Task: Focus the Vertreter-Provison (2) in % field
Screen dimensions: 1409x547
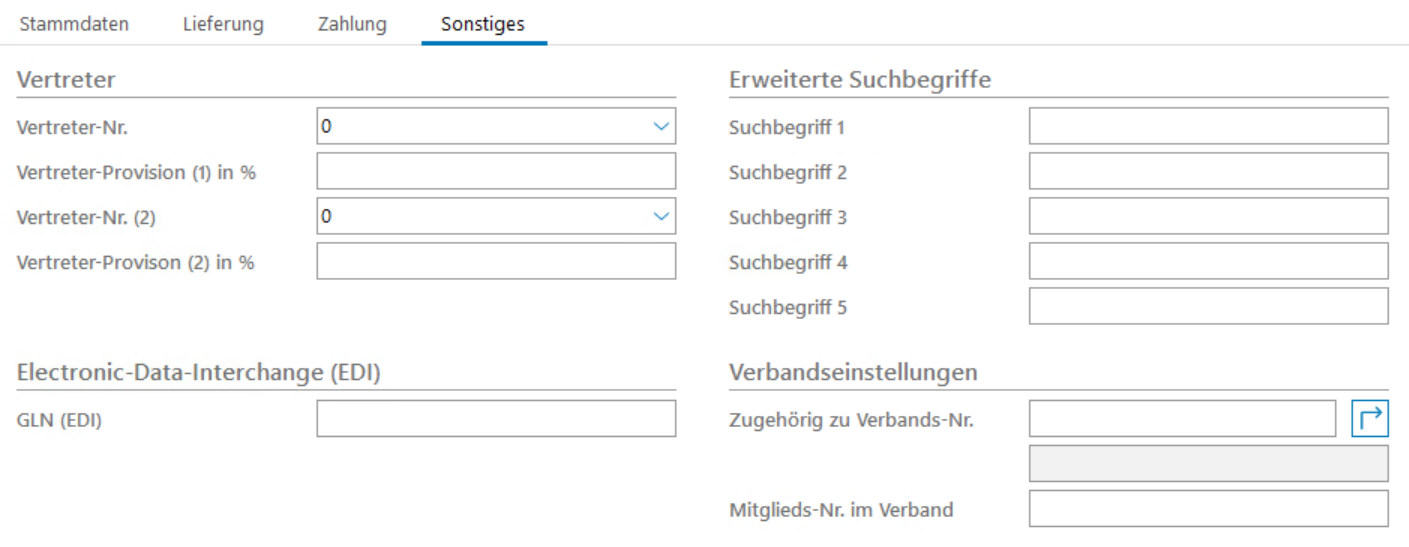Action: pyautogui.click(x=496, y=262)
